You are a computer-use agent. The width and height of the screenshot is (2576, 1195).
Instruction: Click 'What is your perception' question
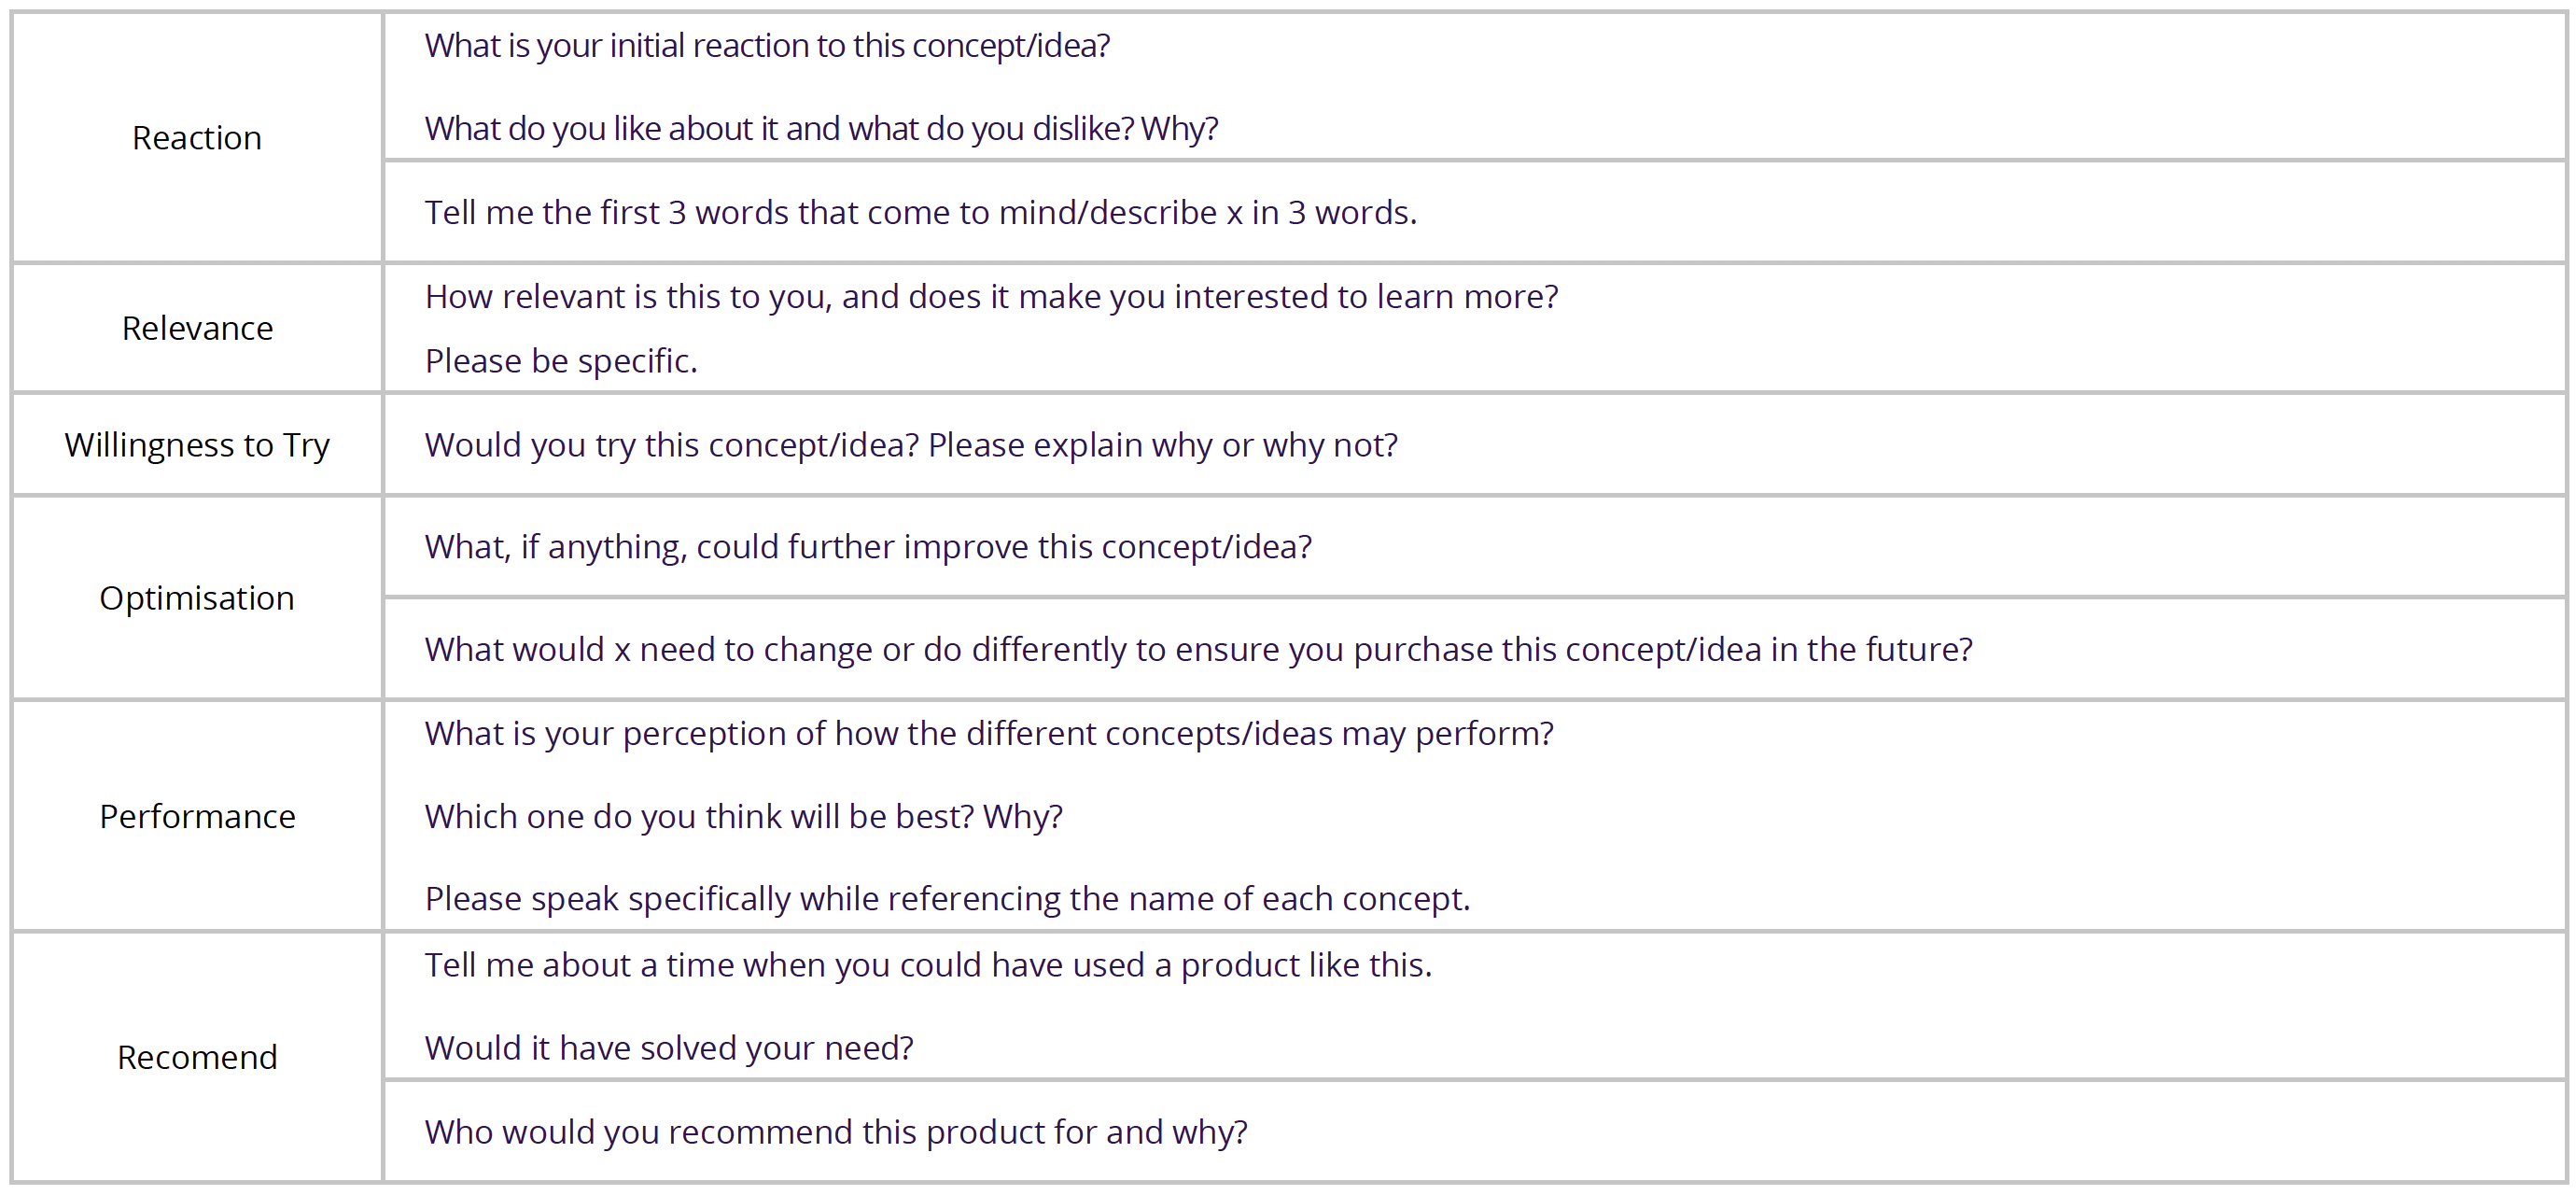989,734
